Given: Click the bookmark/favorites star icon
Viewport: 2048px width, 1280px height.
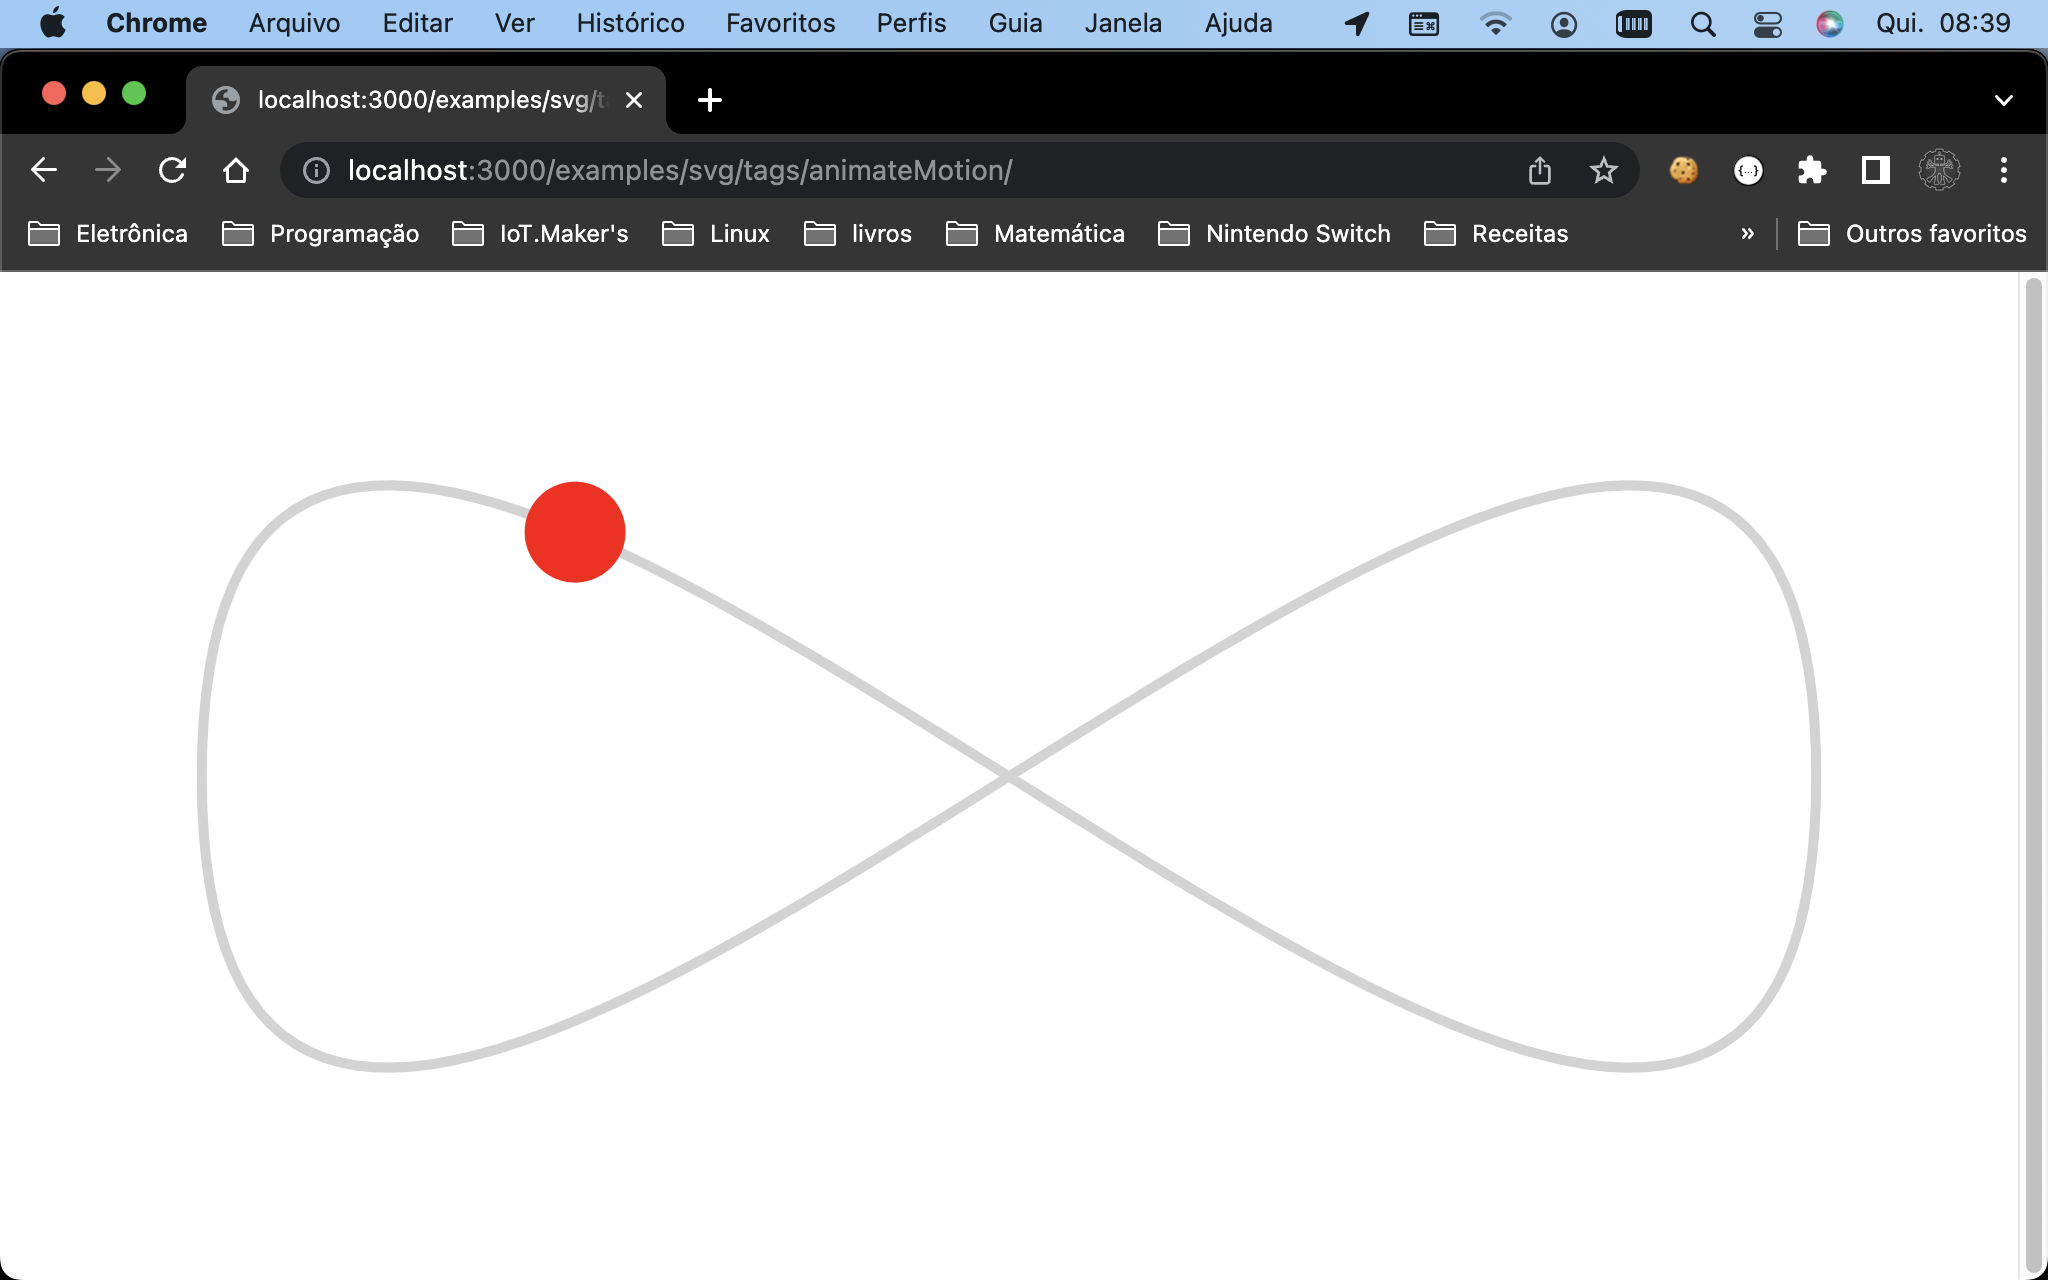Looking at the screenshot, I should click(1603, 170).
